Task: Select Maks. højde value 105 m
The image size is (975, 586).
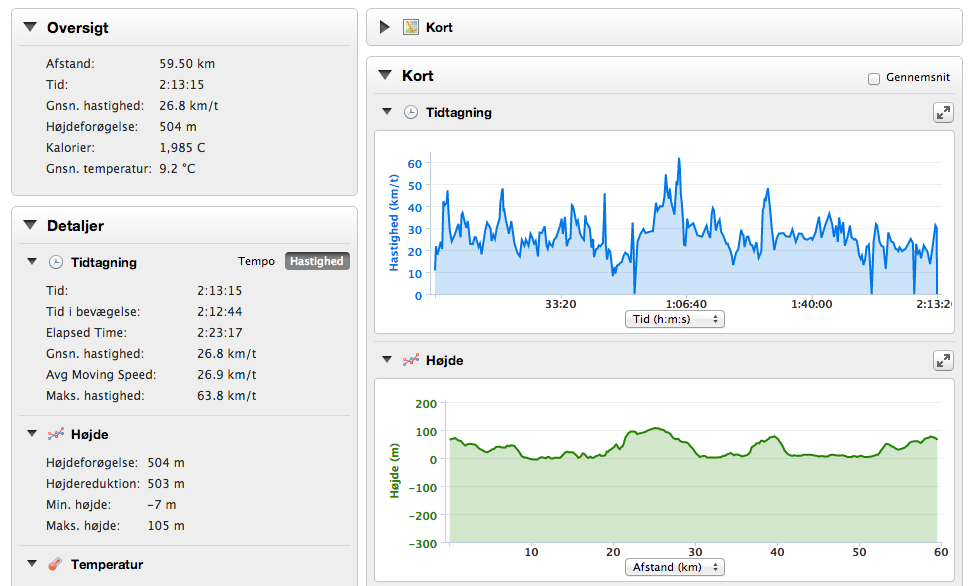Action: [x=166, y=526]
